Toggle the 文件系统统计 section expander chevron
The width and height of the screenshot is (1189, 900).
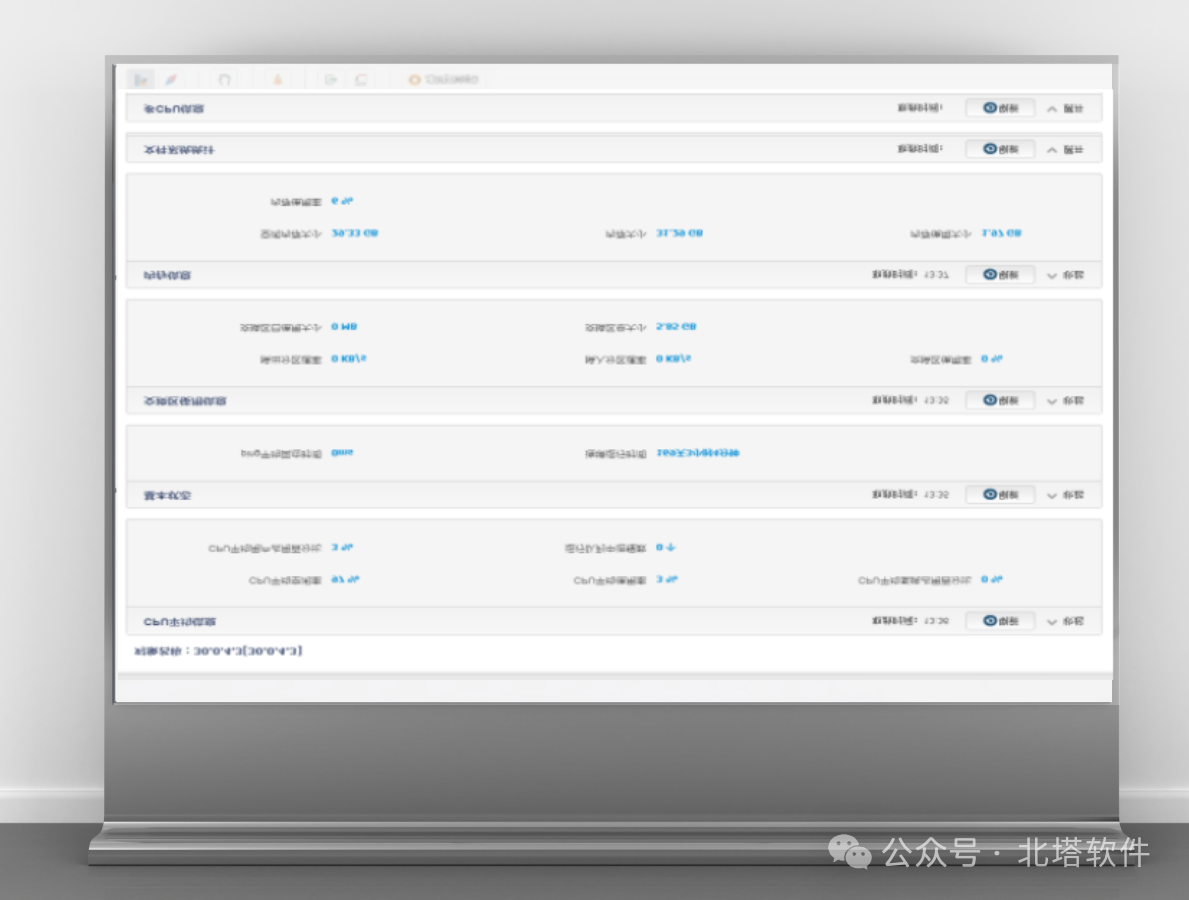[1052, 150]
